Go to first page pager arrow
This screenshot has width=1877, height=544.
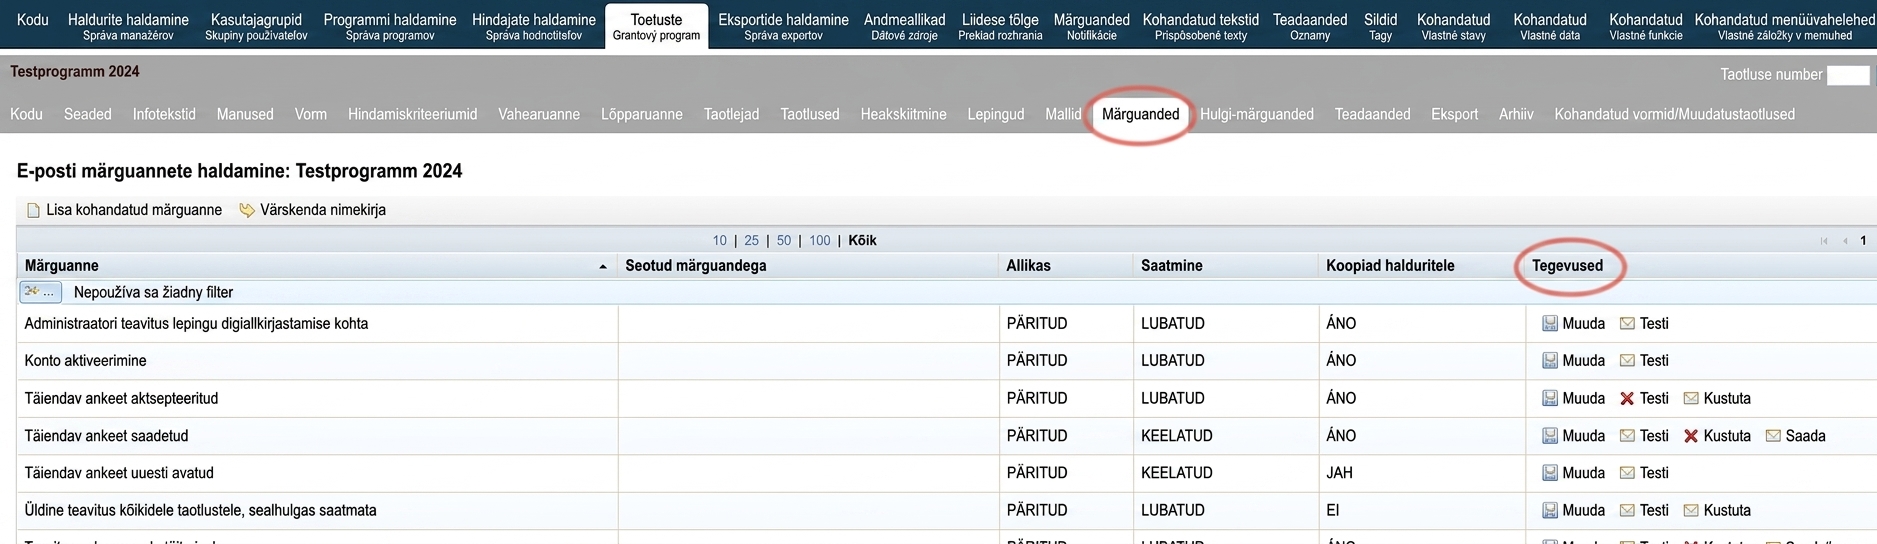[x=1824, y=241]
